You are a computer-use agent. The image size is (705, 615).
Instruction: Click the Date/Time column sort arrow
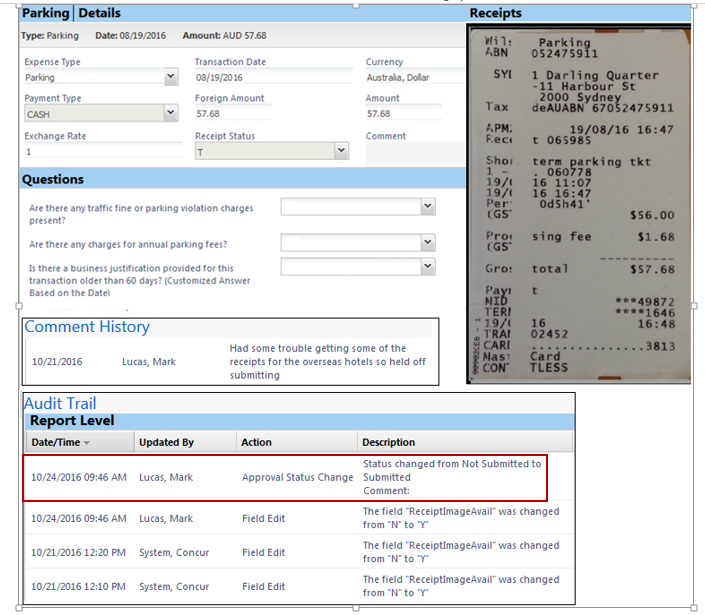[86, 442]
